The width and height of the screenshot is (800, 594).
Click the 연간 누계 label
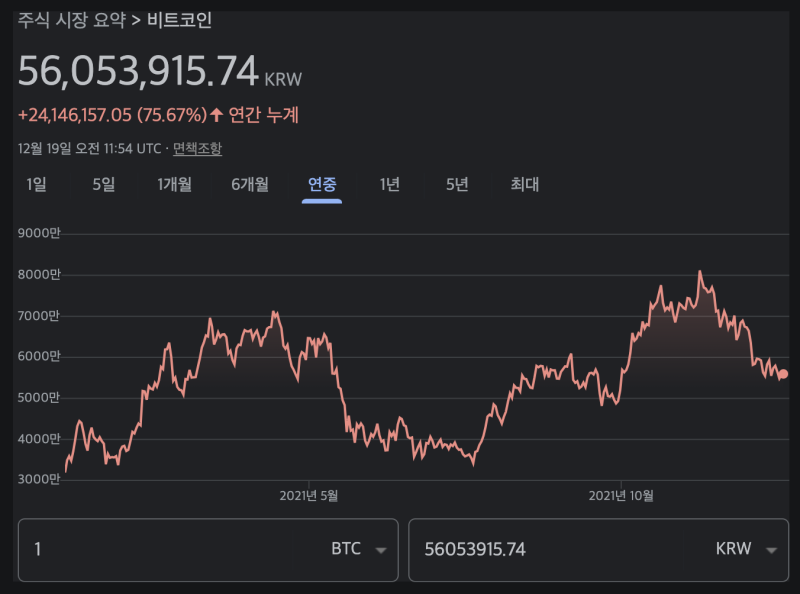pyautogui.click(x=263, y=115)
